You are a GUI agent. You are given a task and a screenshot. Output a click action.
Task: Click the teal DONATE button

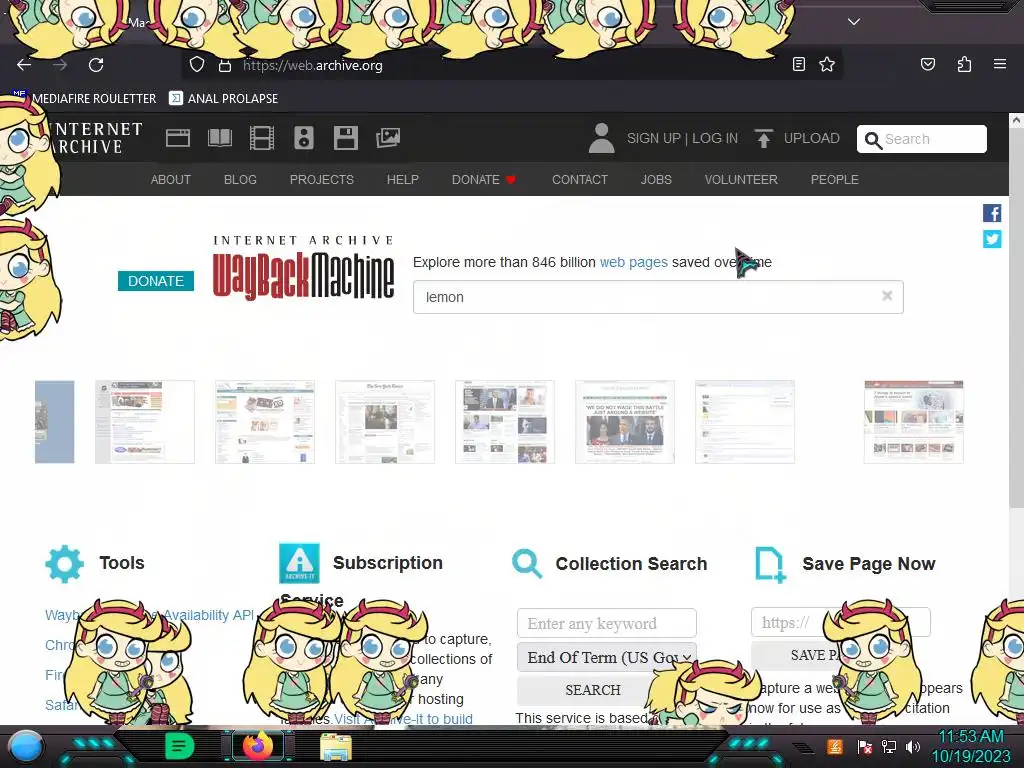(156, 281)
